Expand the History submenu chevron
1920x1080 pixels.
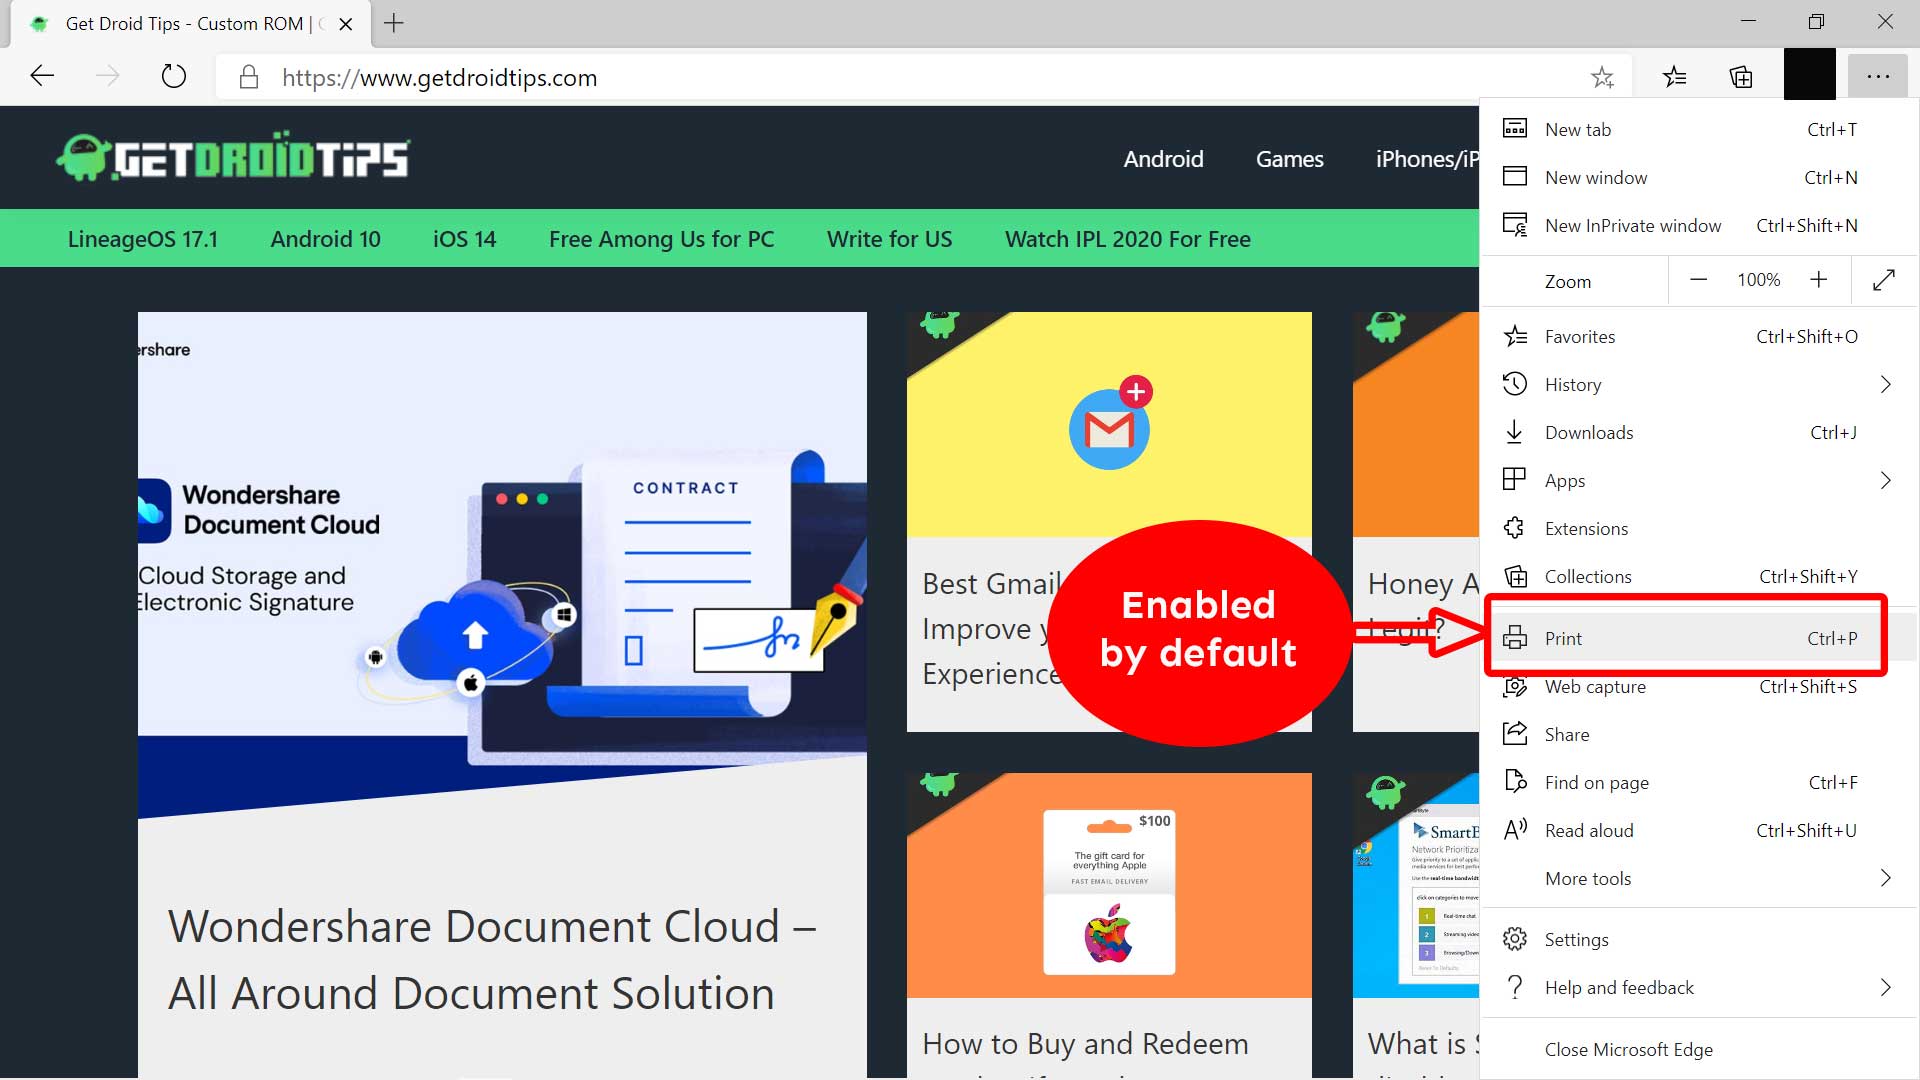click(x=1886, y=384)
